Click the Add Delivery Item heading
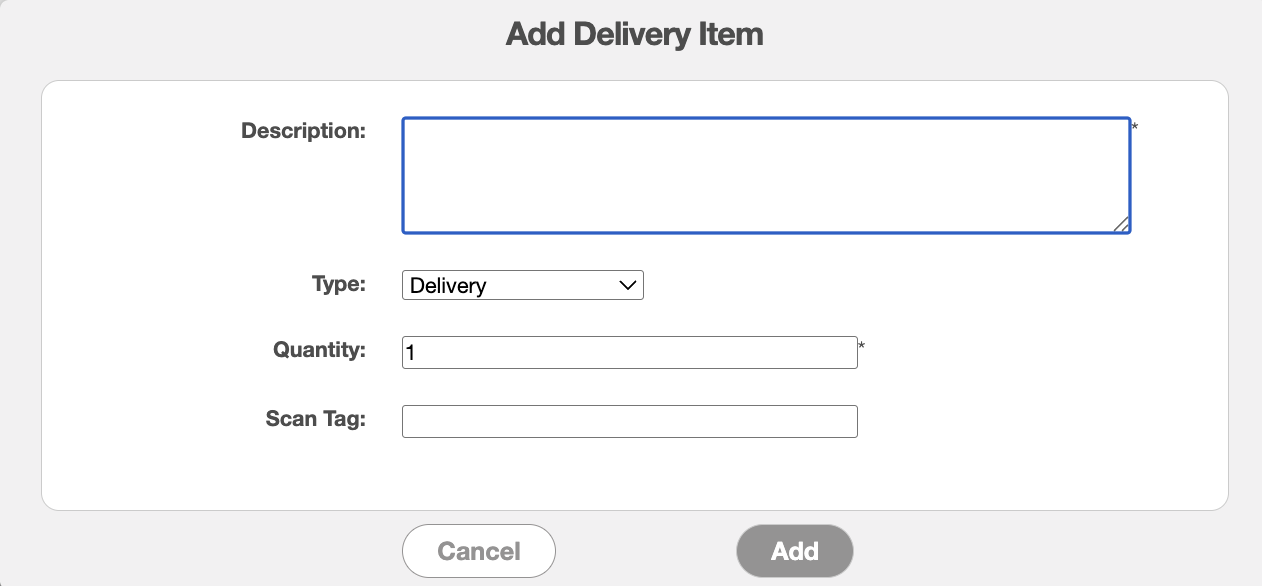This screenshot has width=1262, height=586. click(634, 35)
